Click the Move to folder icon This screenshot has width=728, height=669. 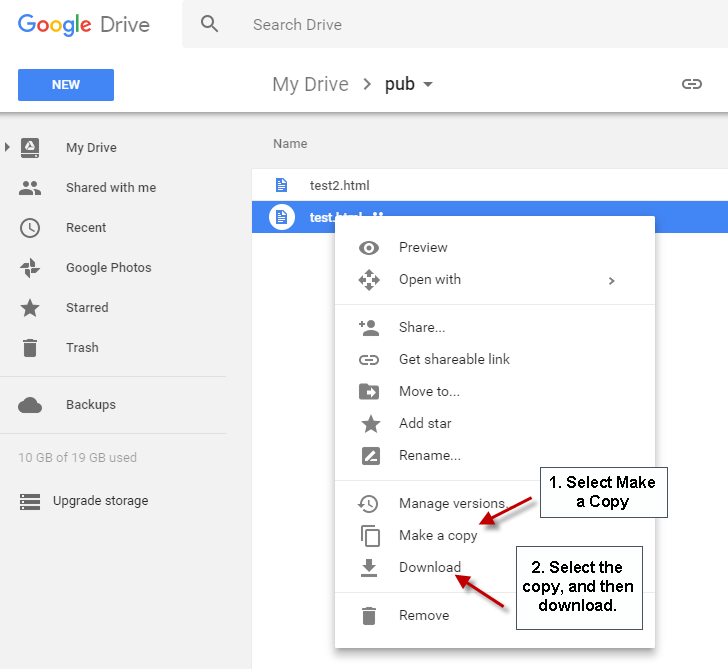click(x=369, y=392)
